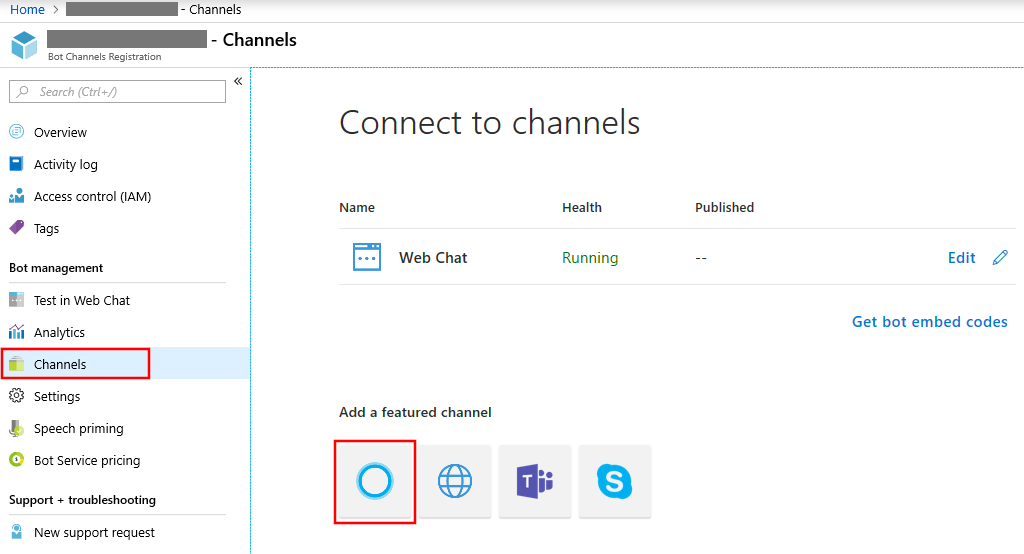
Task: Click the Edit link for Web Chat
Action: (961, 258)
